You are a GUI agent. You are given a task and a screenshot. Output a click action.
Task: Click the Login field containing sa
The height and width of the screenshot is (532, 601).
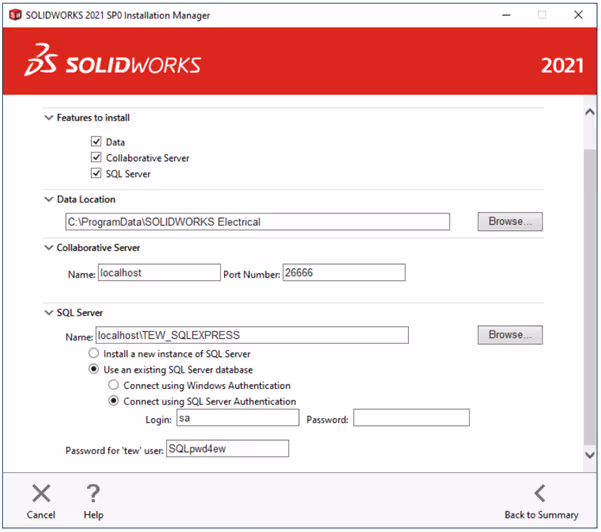coord(238,418)
